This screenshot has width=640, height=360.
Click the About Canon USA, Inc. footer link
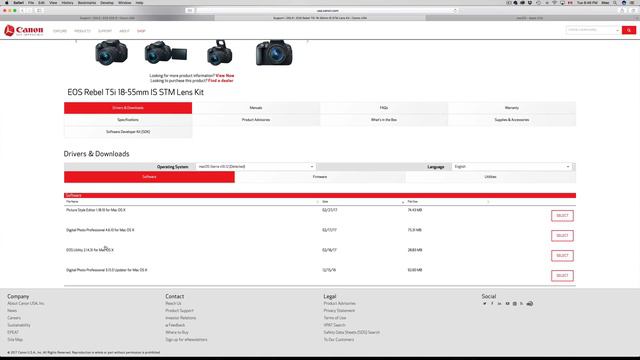26,304
